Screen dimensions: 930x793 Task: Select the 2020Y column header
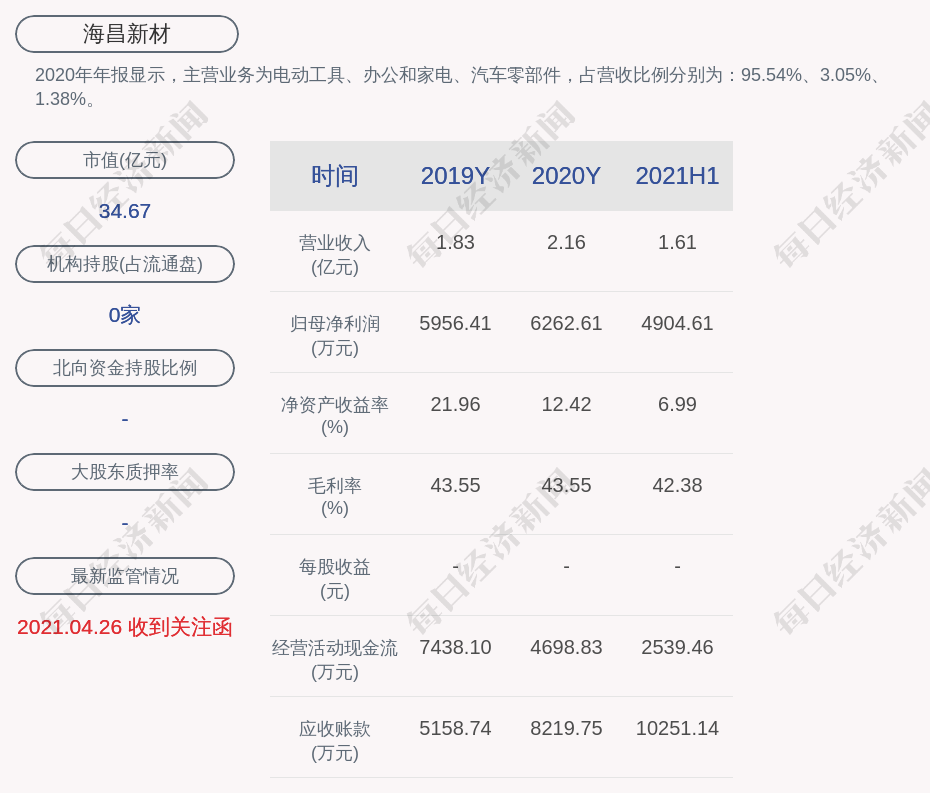(566, 176)
